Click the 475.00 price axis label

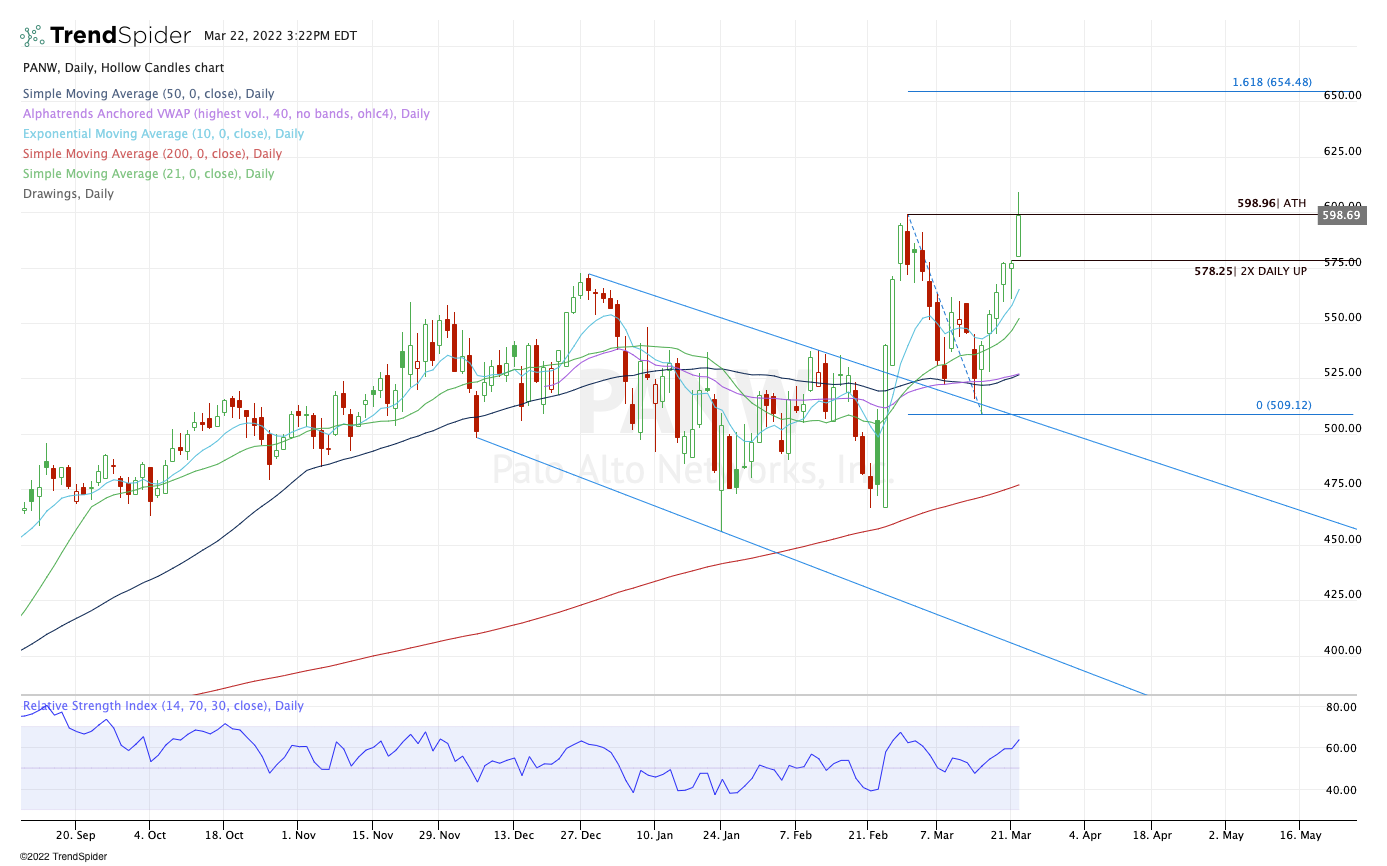tap(1341, 484)
